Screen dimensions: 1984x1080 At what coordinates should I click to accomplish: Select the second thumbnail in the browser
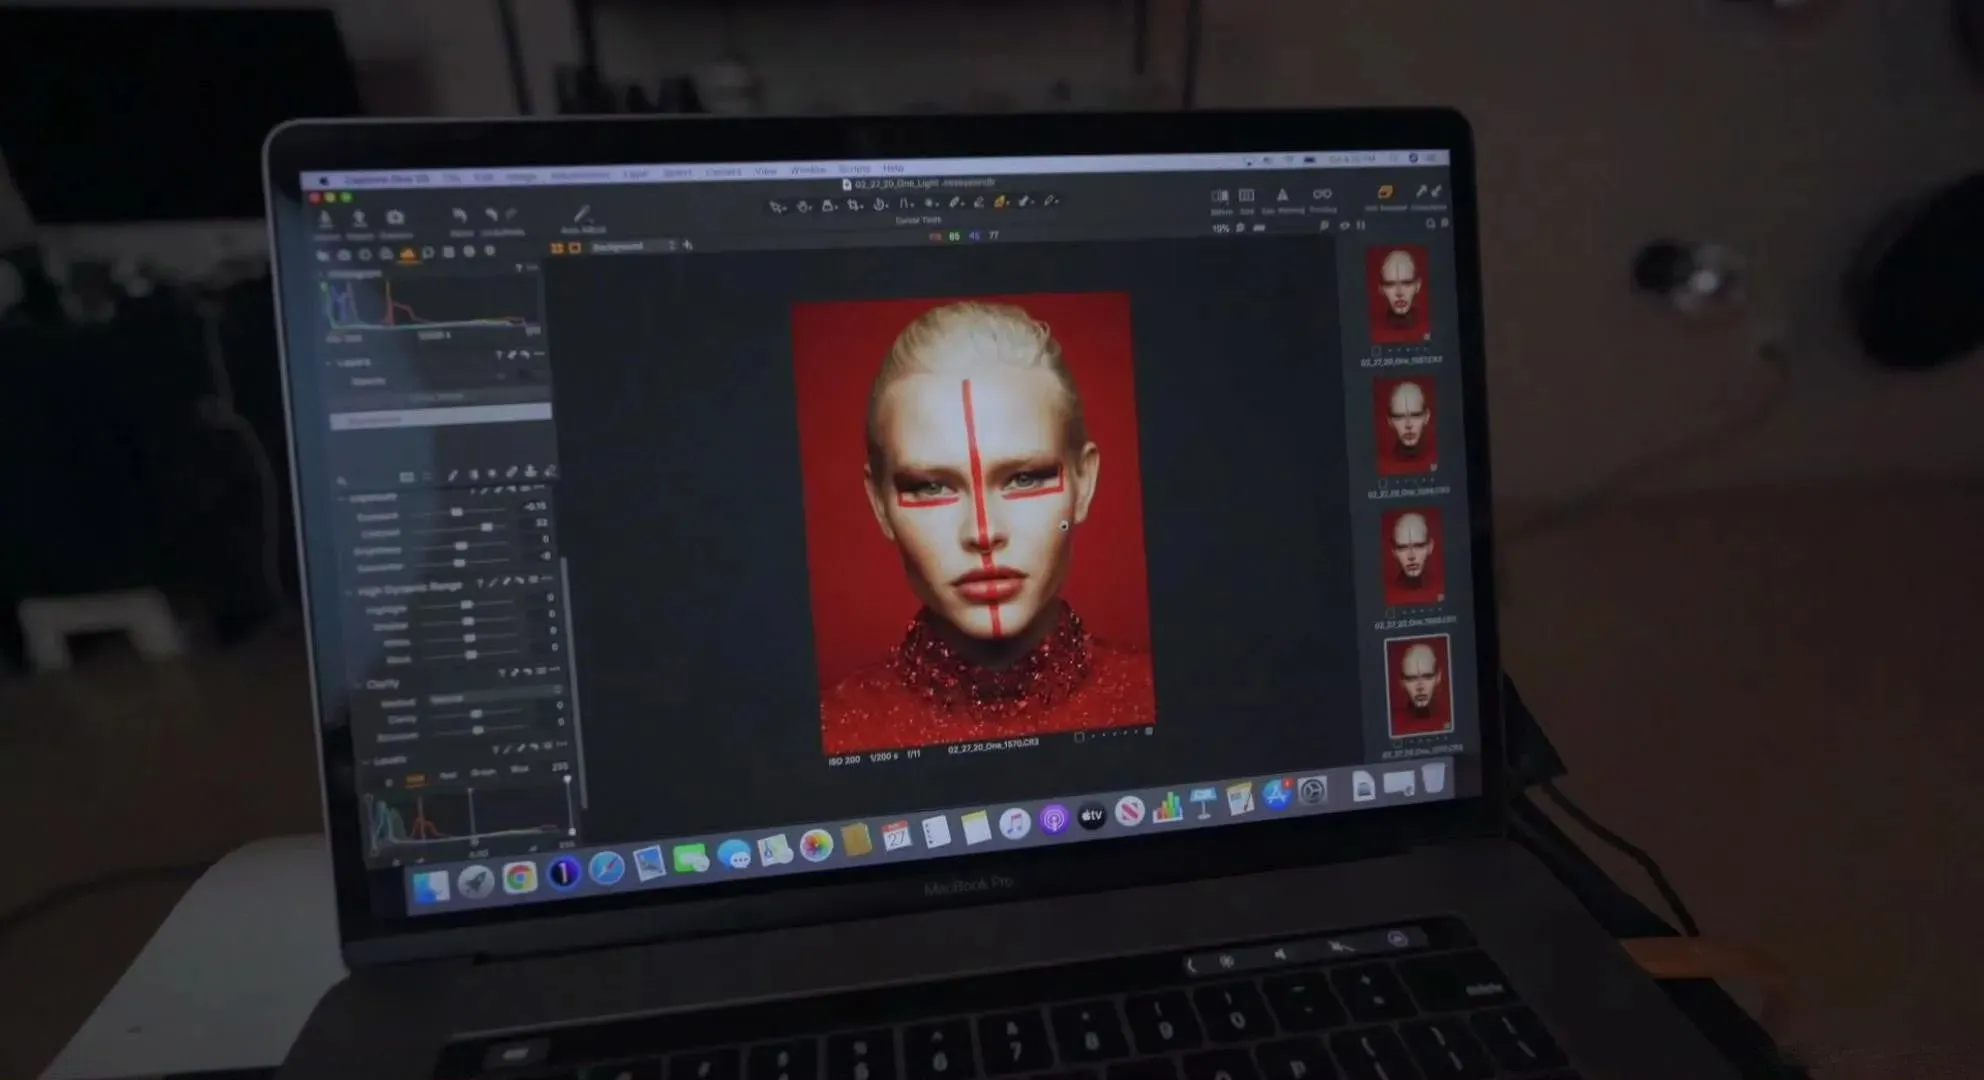1407,427
